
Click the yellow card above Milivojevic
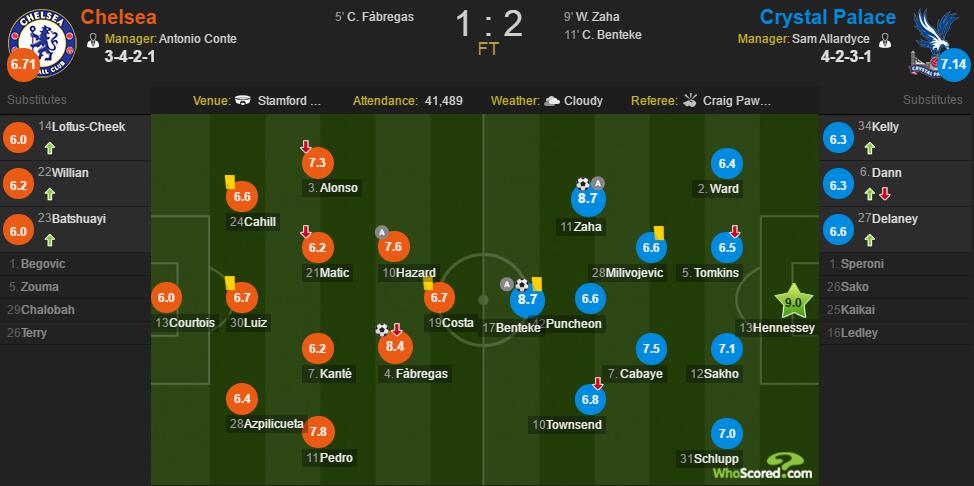tap(659, 231)
